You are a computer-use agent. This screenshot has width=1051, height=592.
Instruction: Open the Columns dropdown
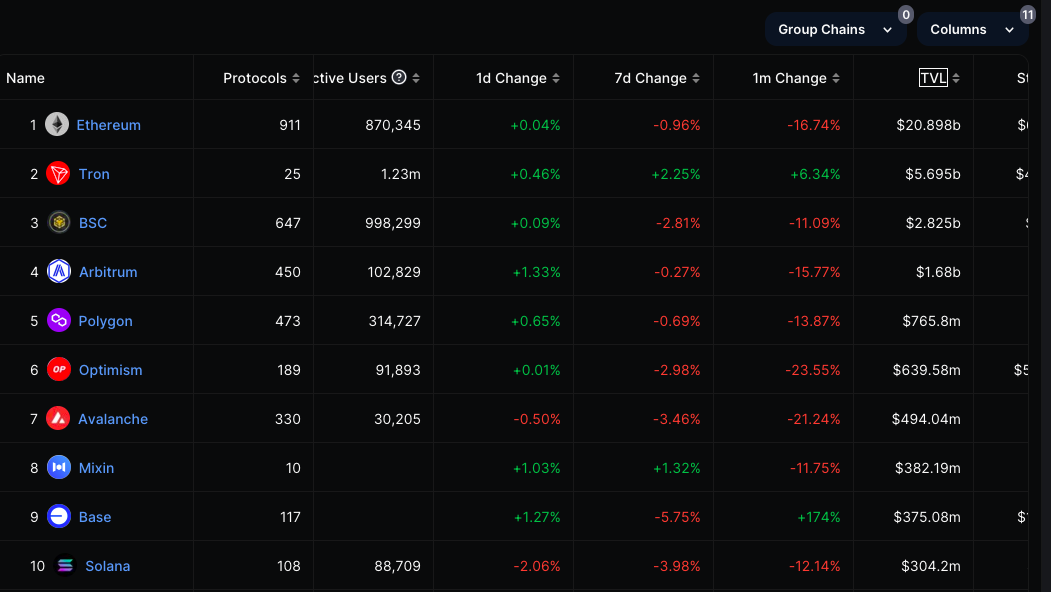tap(972, 30)
